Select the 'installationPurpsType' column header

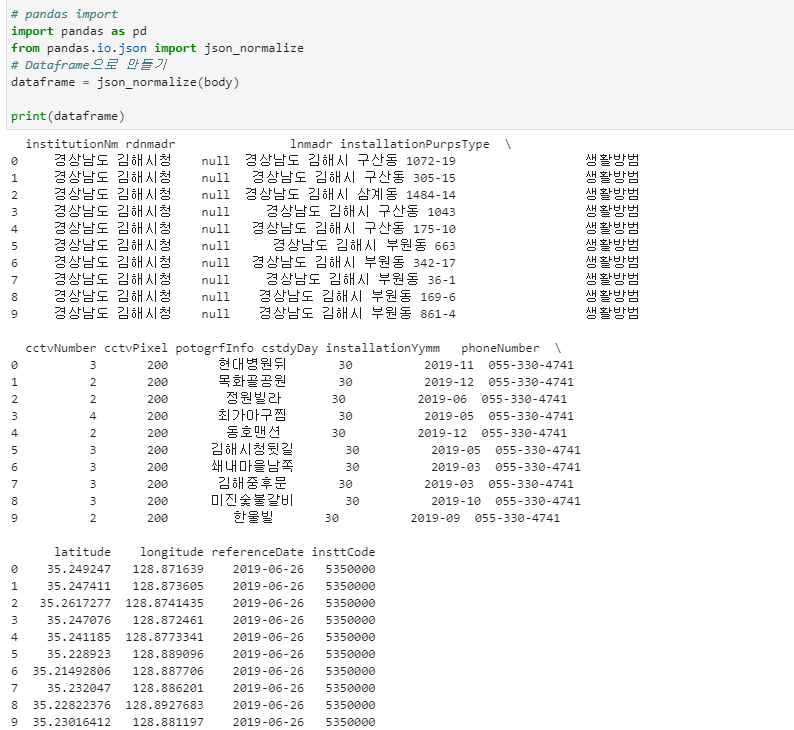(x=415, y=144)
